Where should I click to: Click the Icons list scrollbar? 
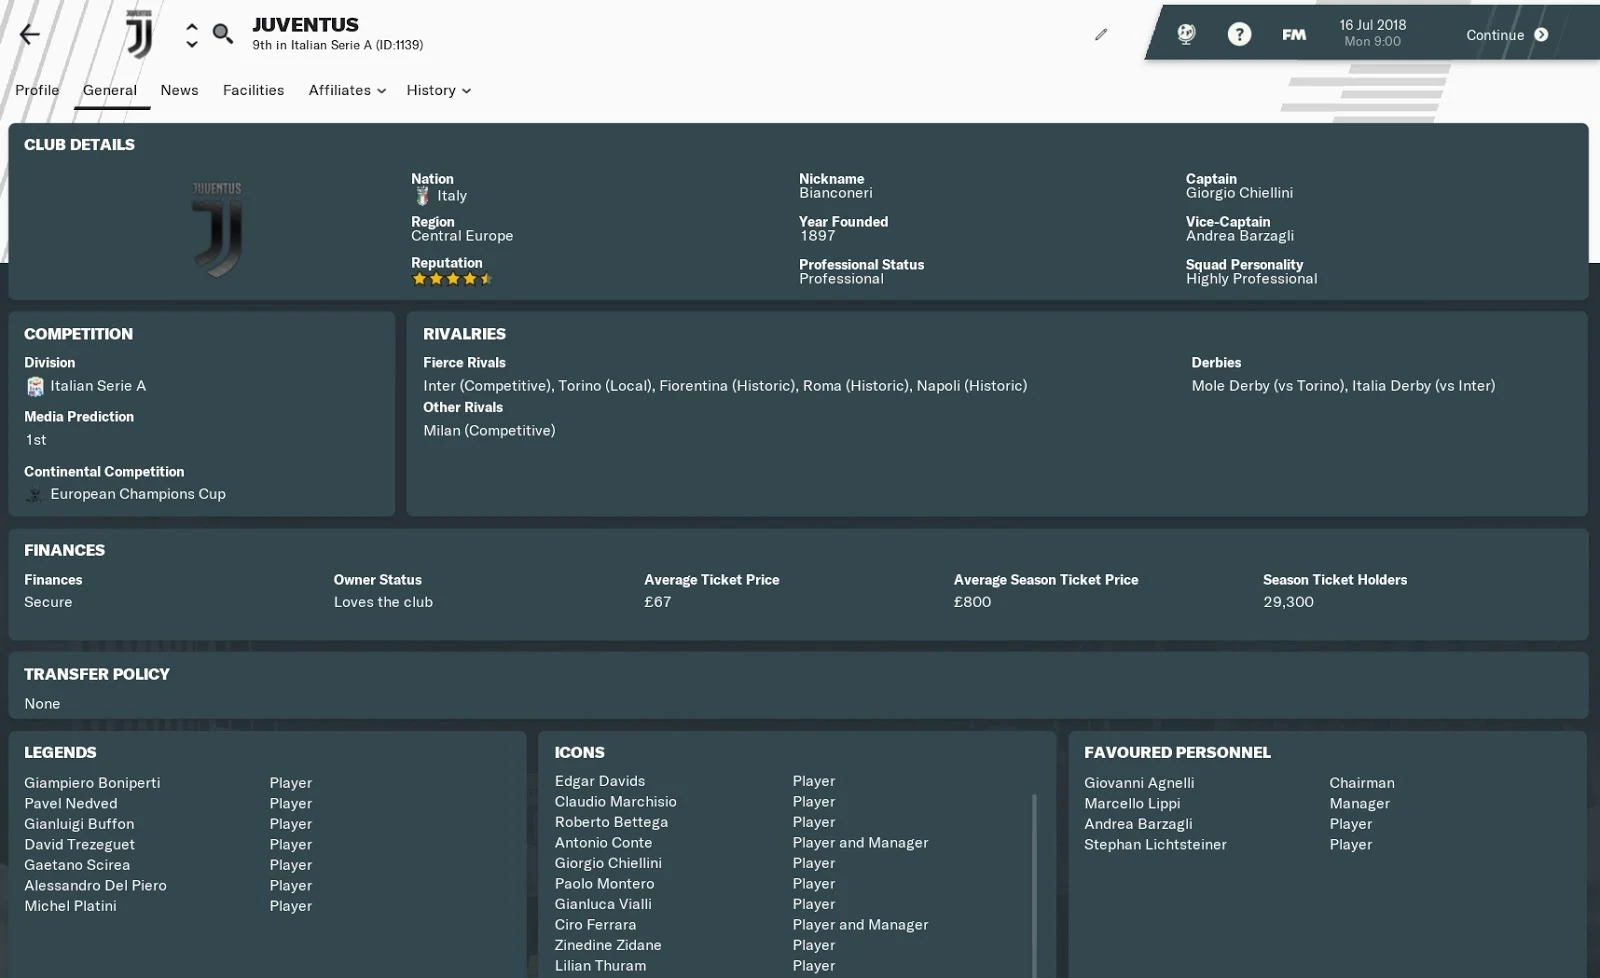[1034, 884]
